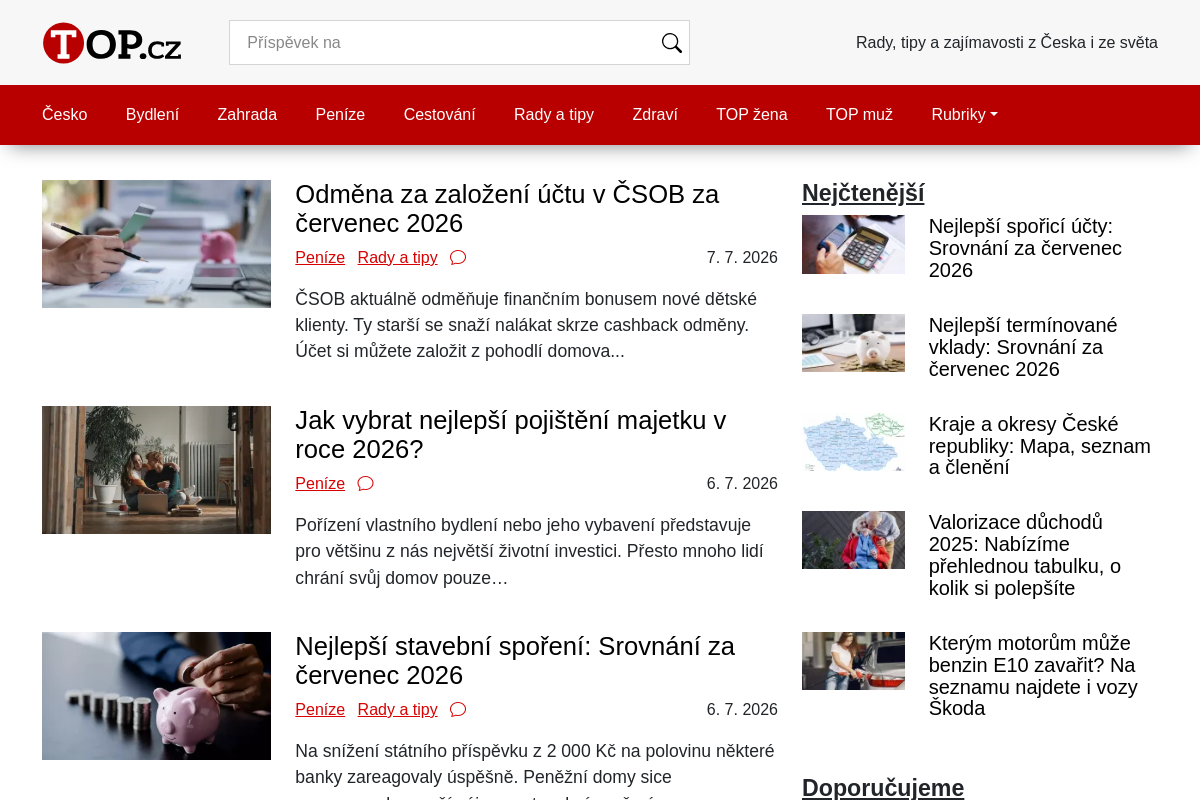Click pojištění majetku article thumbnail image

[156, 470]
